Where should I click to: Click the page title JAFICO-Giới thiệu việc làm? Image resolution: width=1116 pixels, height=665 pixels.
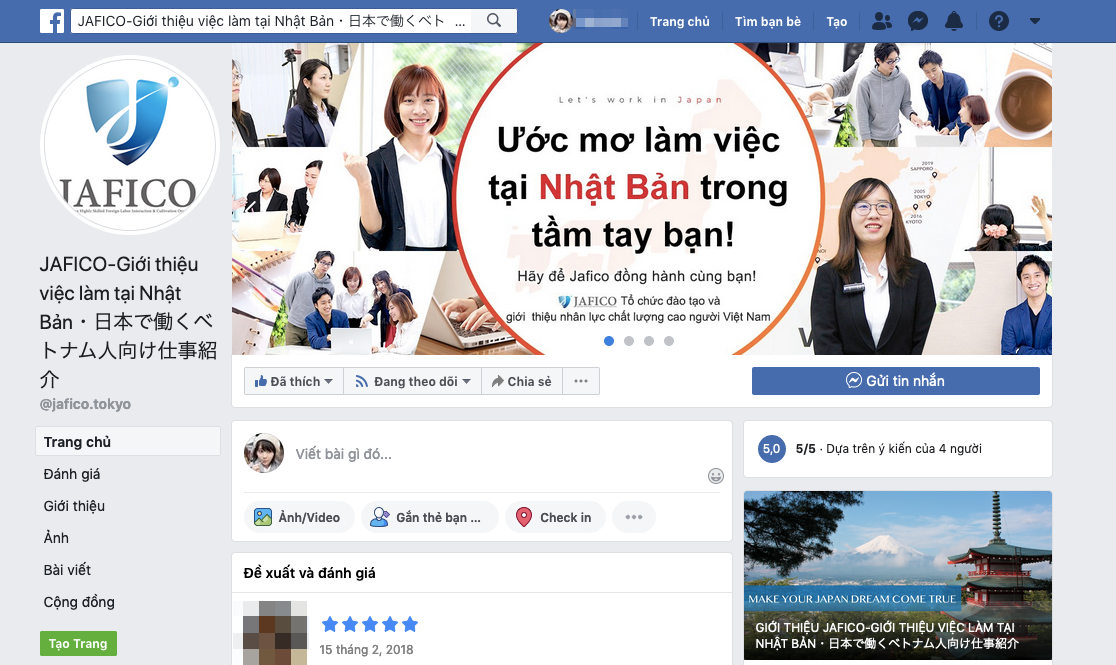128,322
